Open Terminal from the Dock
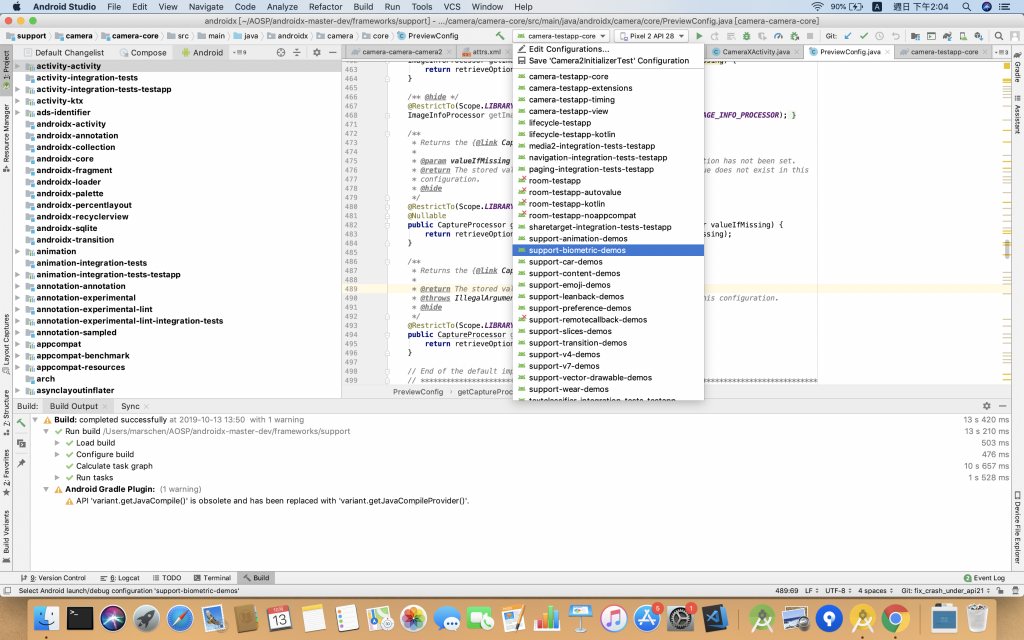Viewport: 1024px width, 640px height. 80,618
